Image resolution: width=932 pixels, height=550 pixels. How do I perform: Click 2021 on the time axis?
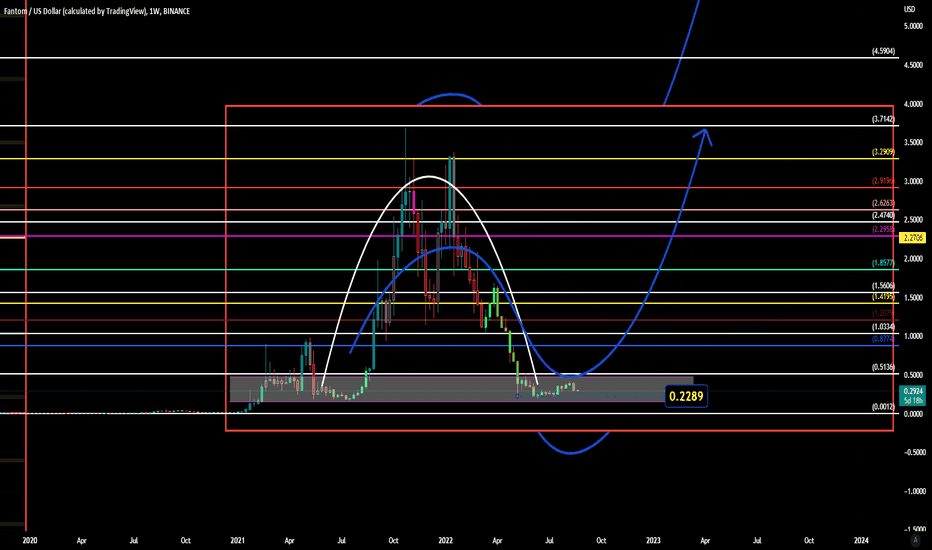[x=237, y=540]
